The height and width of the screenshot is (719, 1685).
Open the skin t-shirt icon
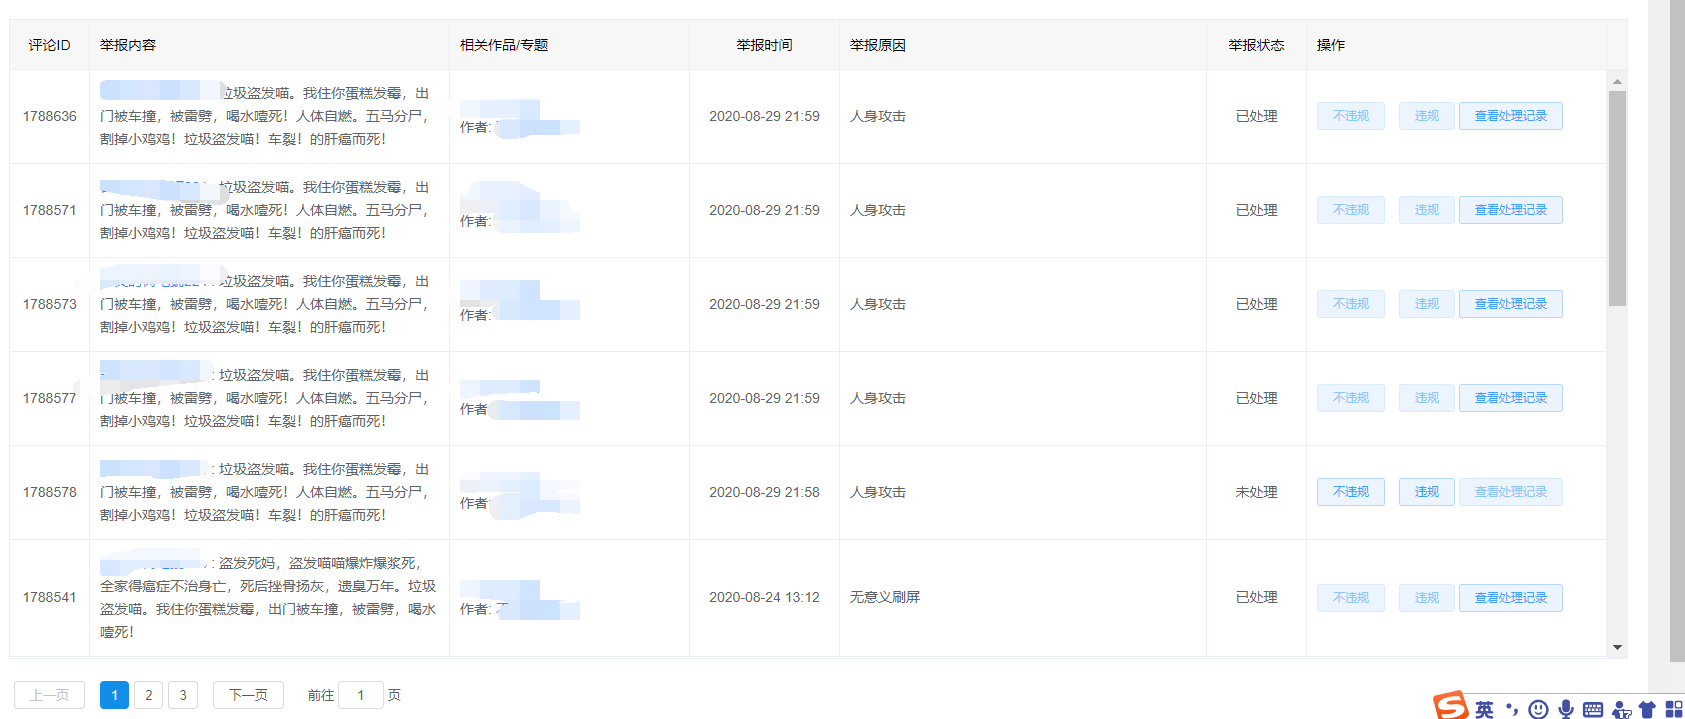tap(1647, 710)
